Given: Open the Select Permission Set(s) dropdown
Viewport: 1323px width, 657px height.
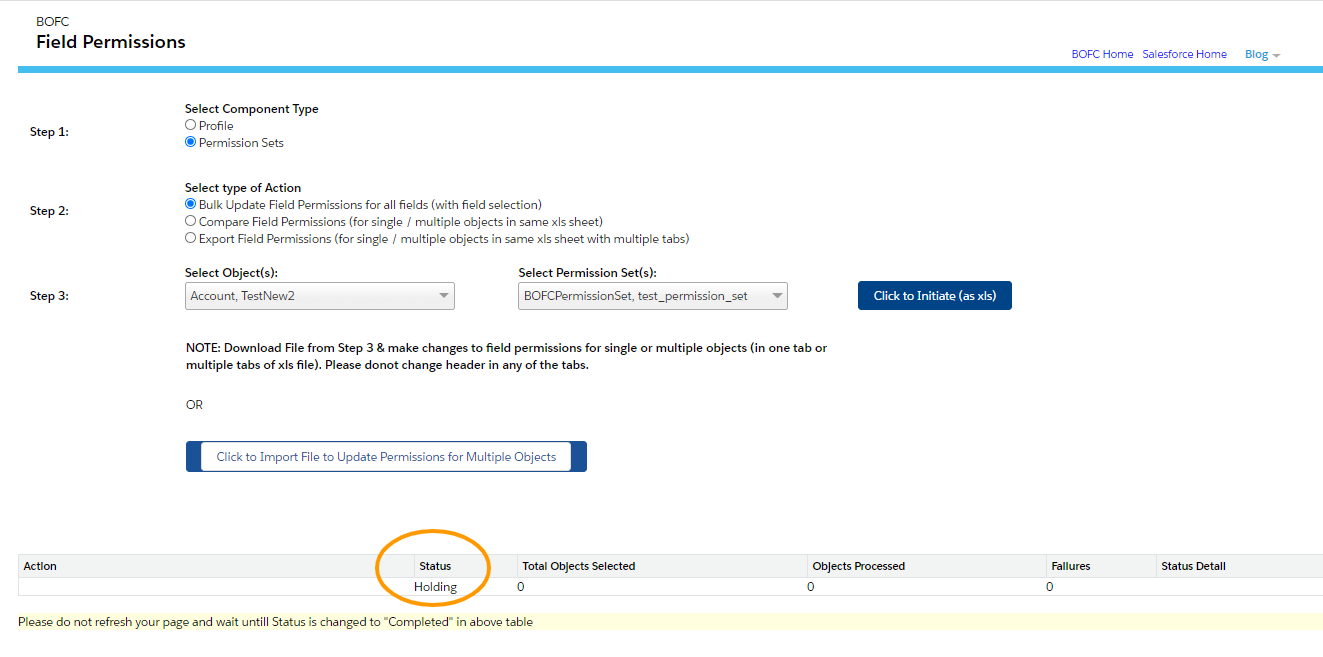Looking at the screenshot, I should pyautogui.click(x=653, y=296).
